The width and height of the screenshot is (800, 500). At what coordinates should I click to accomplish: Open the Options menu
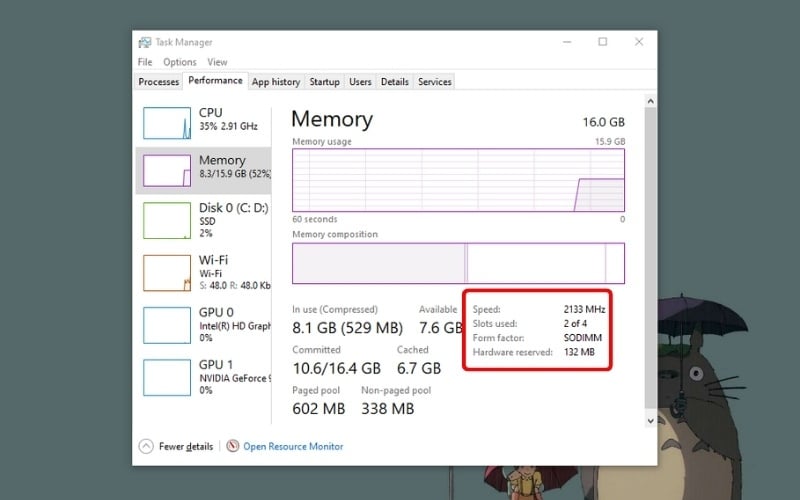(x=180, y=62)
